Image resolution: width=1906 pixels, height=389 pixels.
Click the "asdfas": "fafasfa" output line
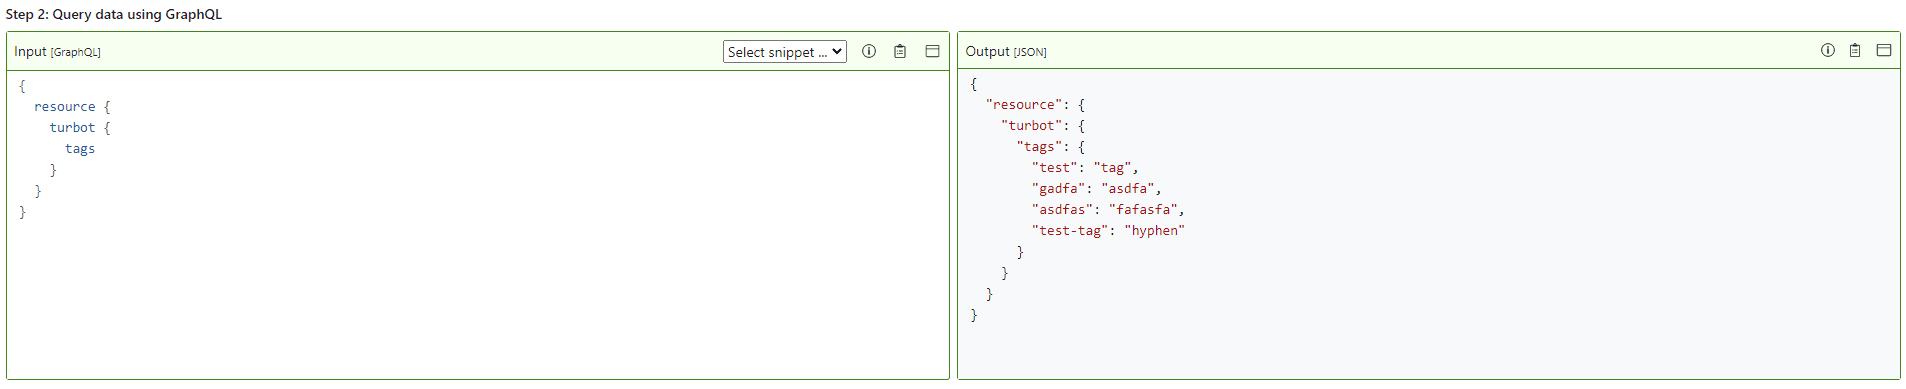coord(1108,210)
